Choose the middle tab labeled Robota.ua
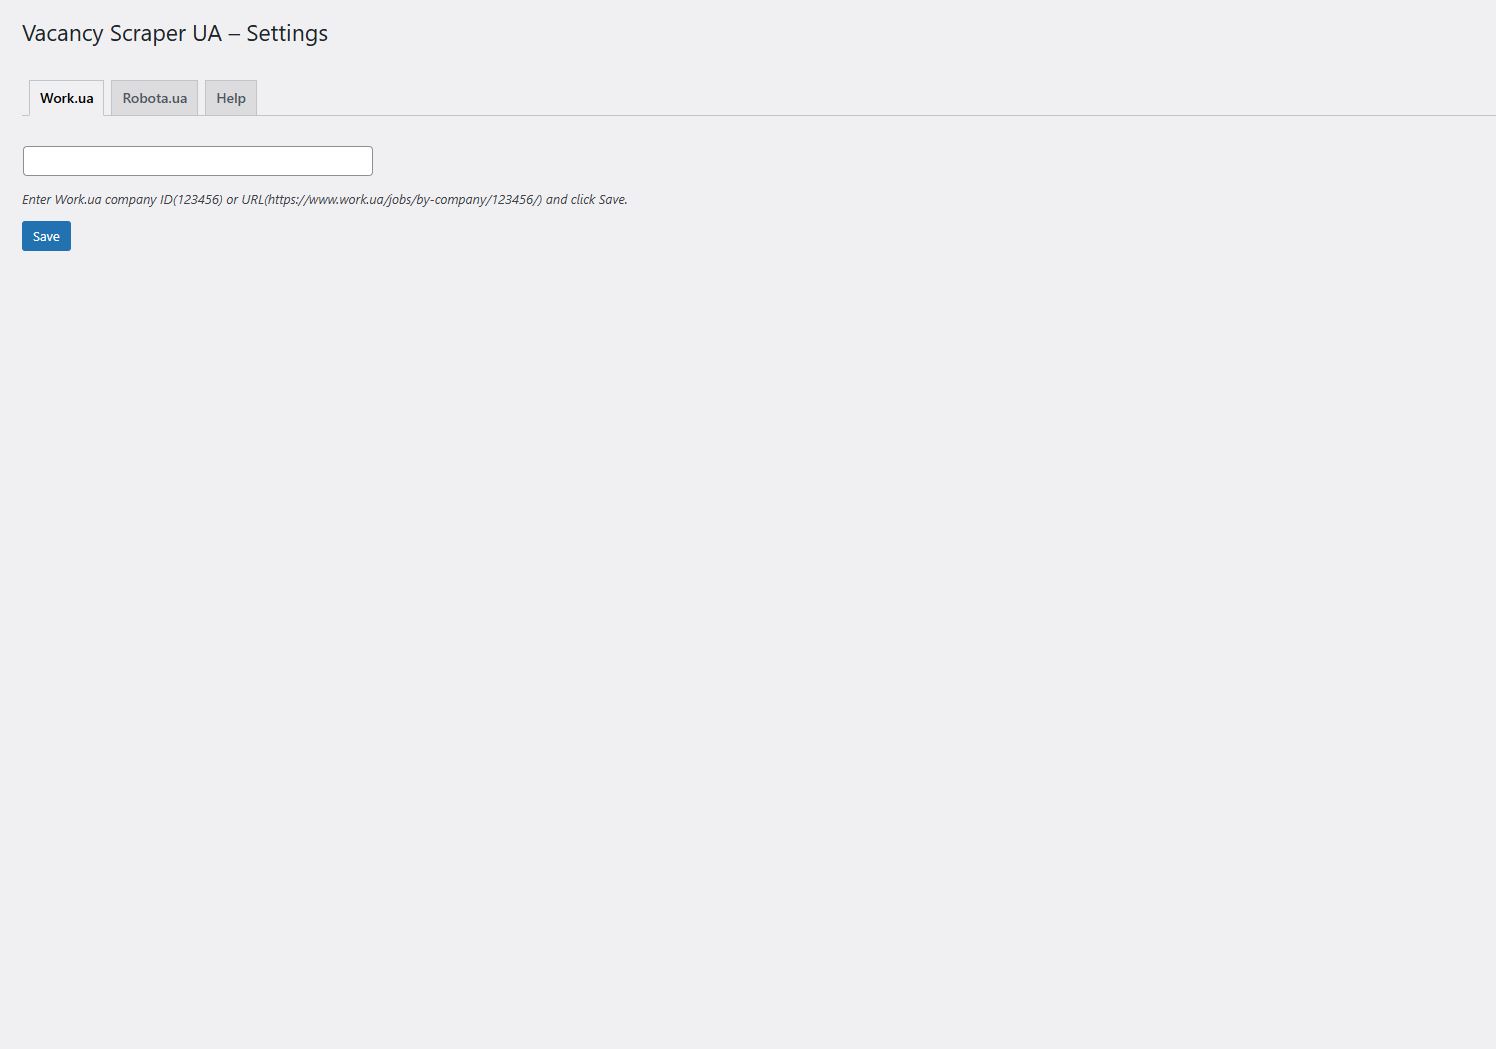This screenshot has width=1496, height=1049. (154, 98)
